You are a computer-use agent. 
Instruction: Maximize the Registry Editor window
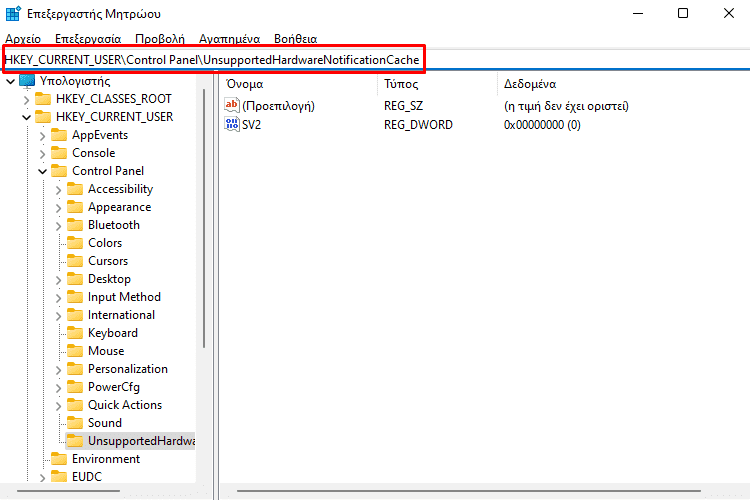pos(683,13)
